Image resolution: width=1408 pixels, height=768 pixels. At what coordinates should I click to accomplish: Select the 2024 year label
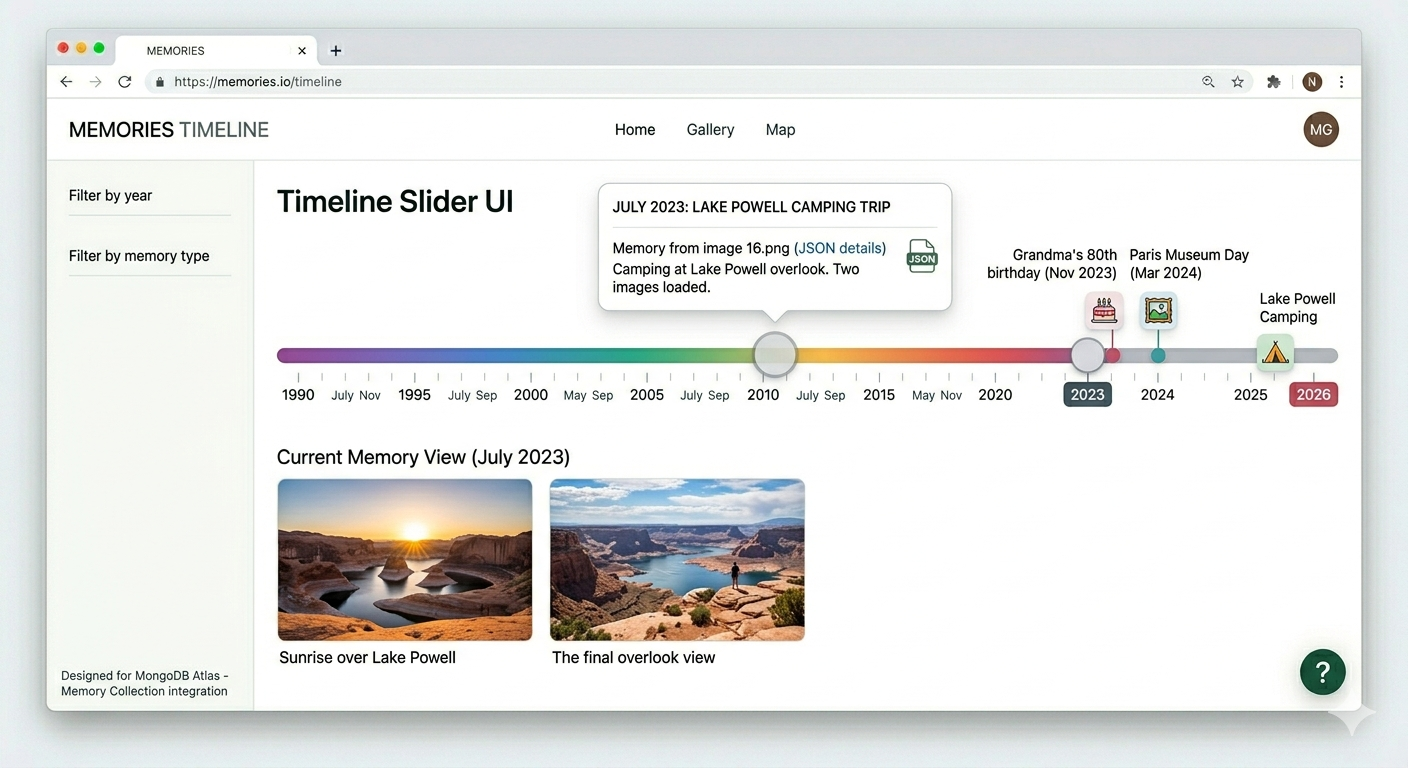[1157, 394]
